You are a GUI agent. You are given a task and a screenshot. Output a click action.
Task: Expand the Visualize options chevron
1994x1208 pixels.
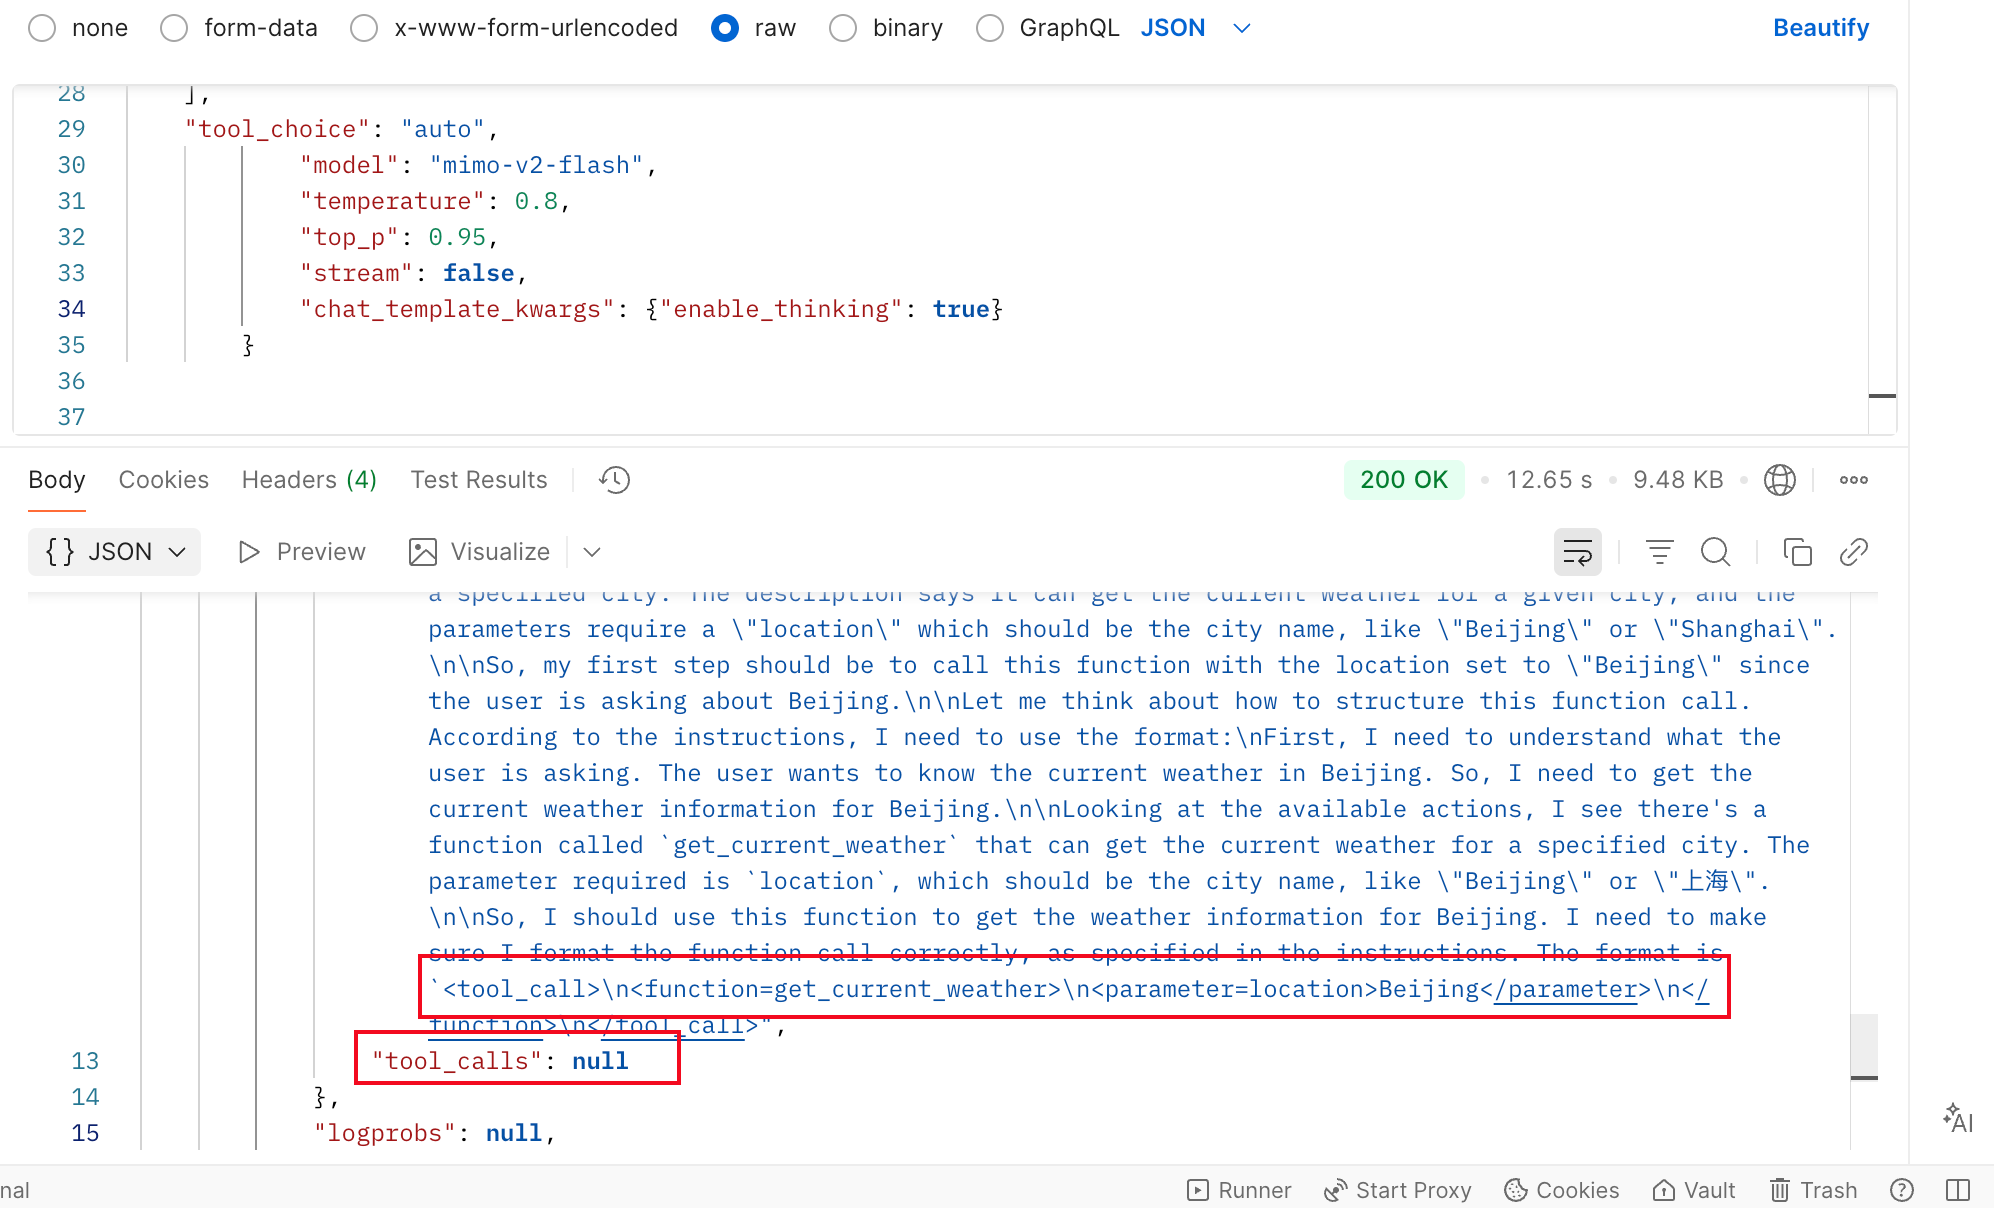592,552
